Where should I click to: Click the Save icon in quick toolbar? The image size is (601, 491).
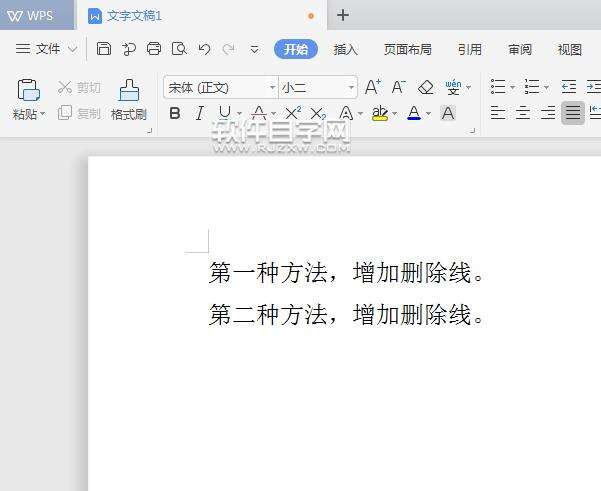103,49
